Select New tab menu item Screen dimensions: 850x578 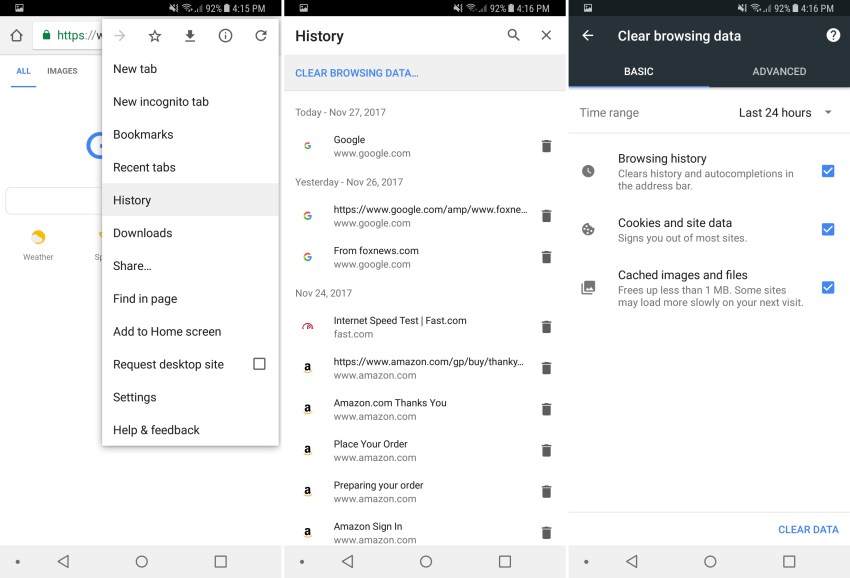190,69
